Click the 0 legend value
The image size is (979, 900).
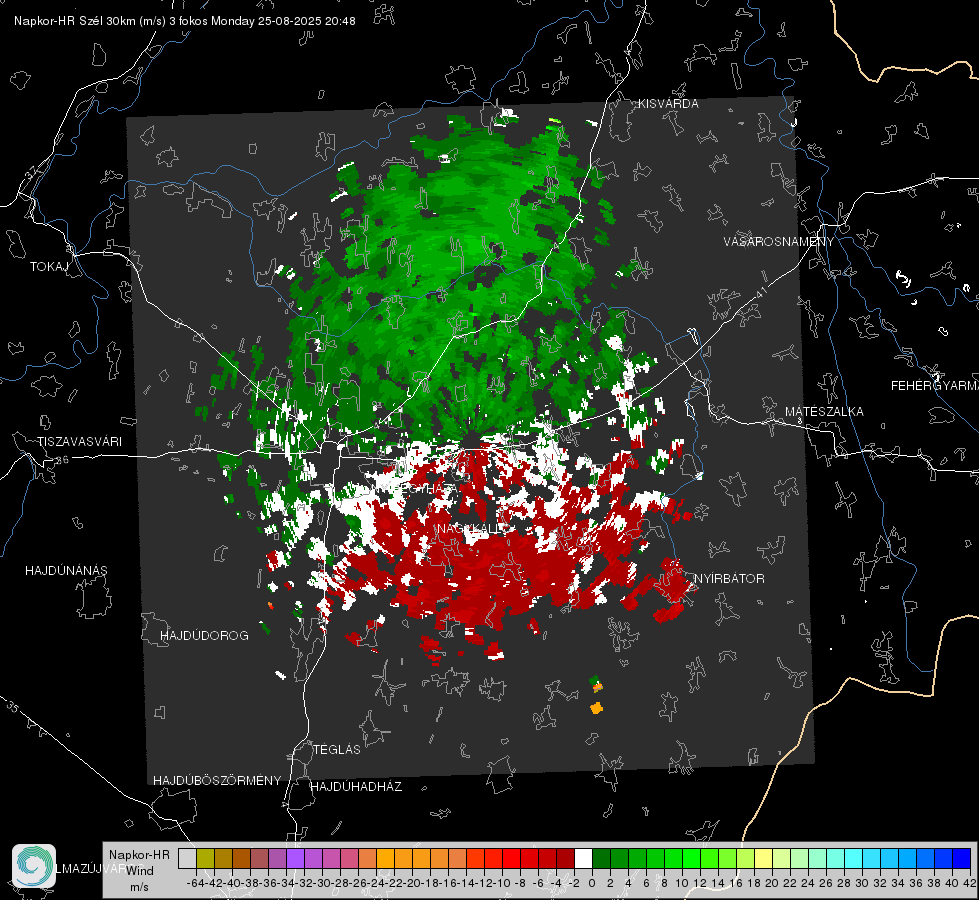(592, 883)
